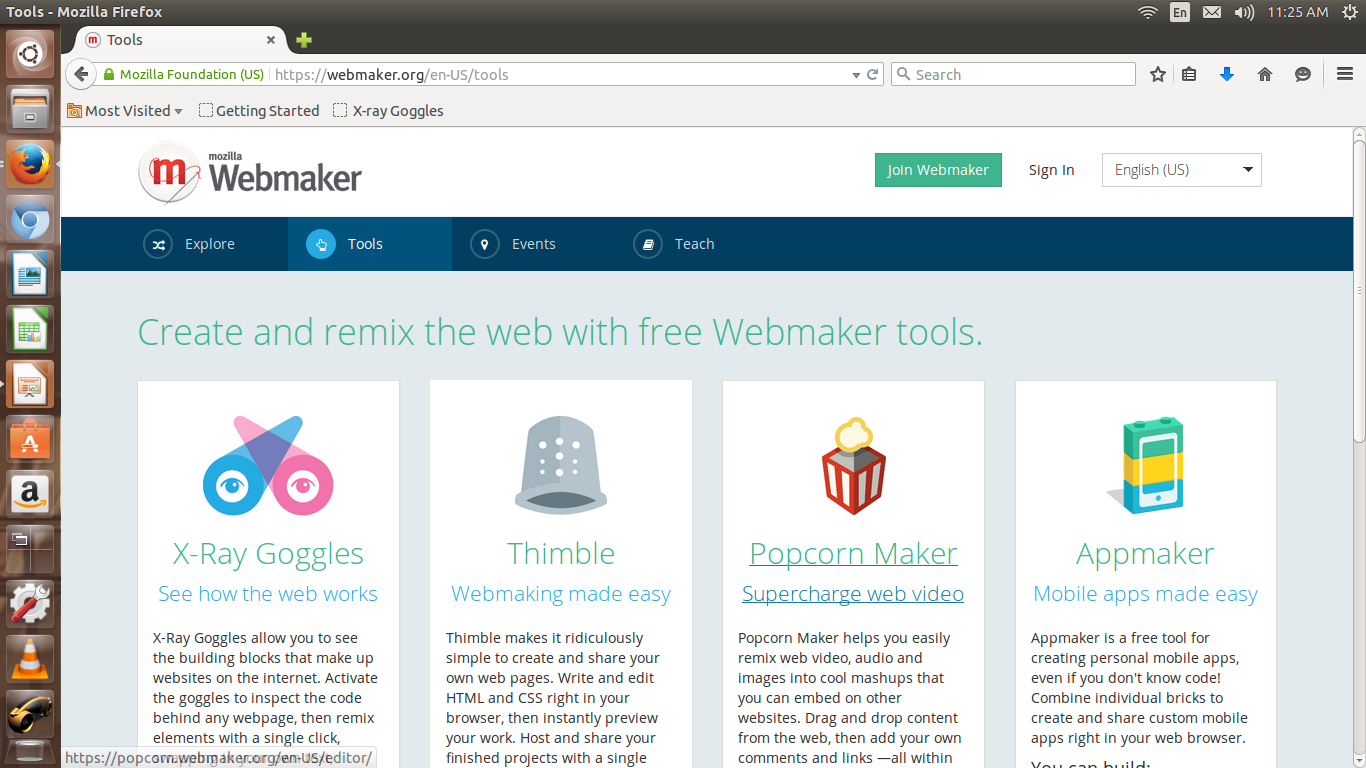Open Ubuntu Dash from launcher
Image resolution: width=1366 pixels, height=768 pixels.
coord(30,52)
